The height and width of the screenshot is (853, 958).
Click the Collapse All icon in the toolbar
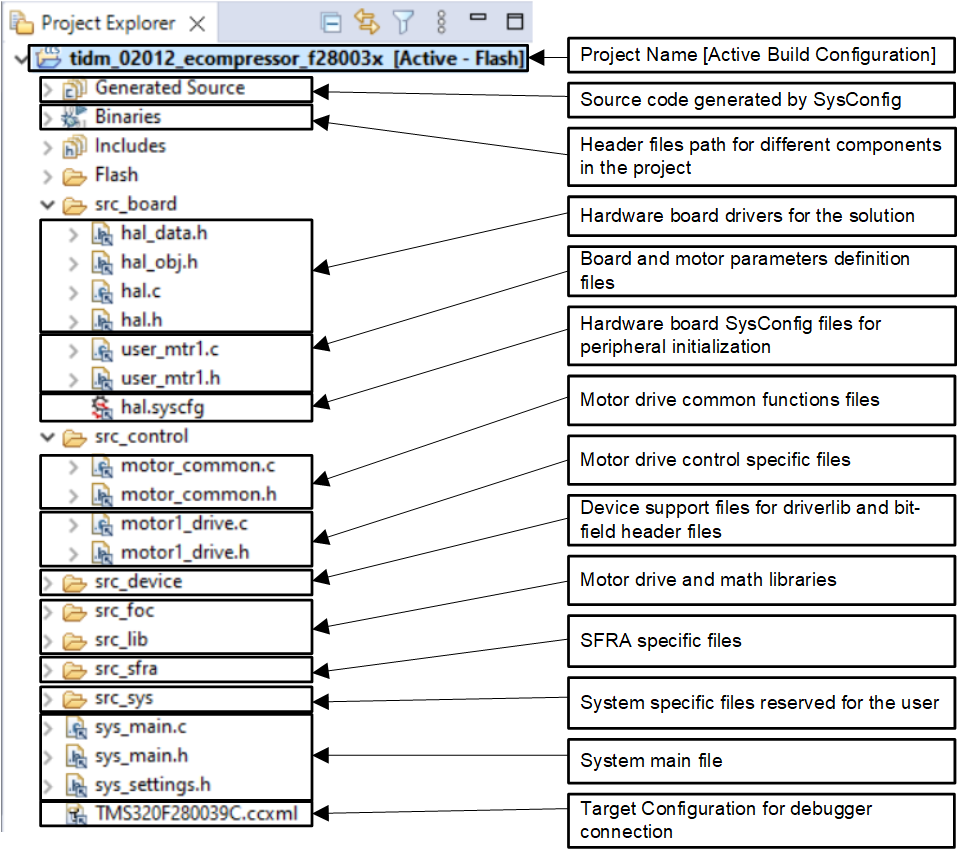pos(331,21)
